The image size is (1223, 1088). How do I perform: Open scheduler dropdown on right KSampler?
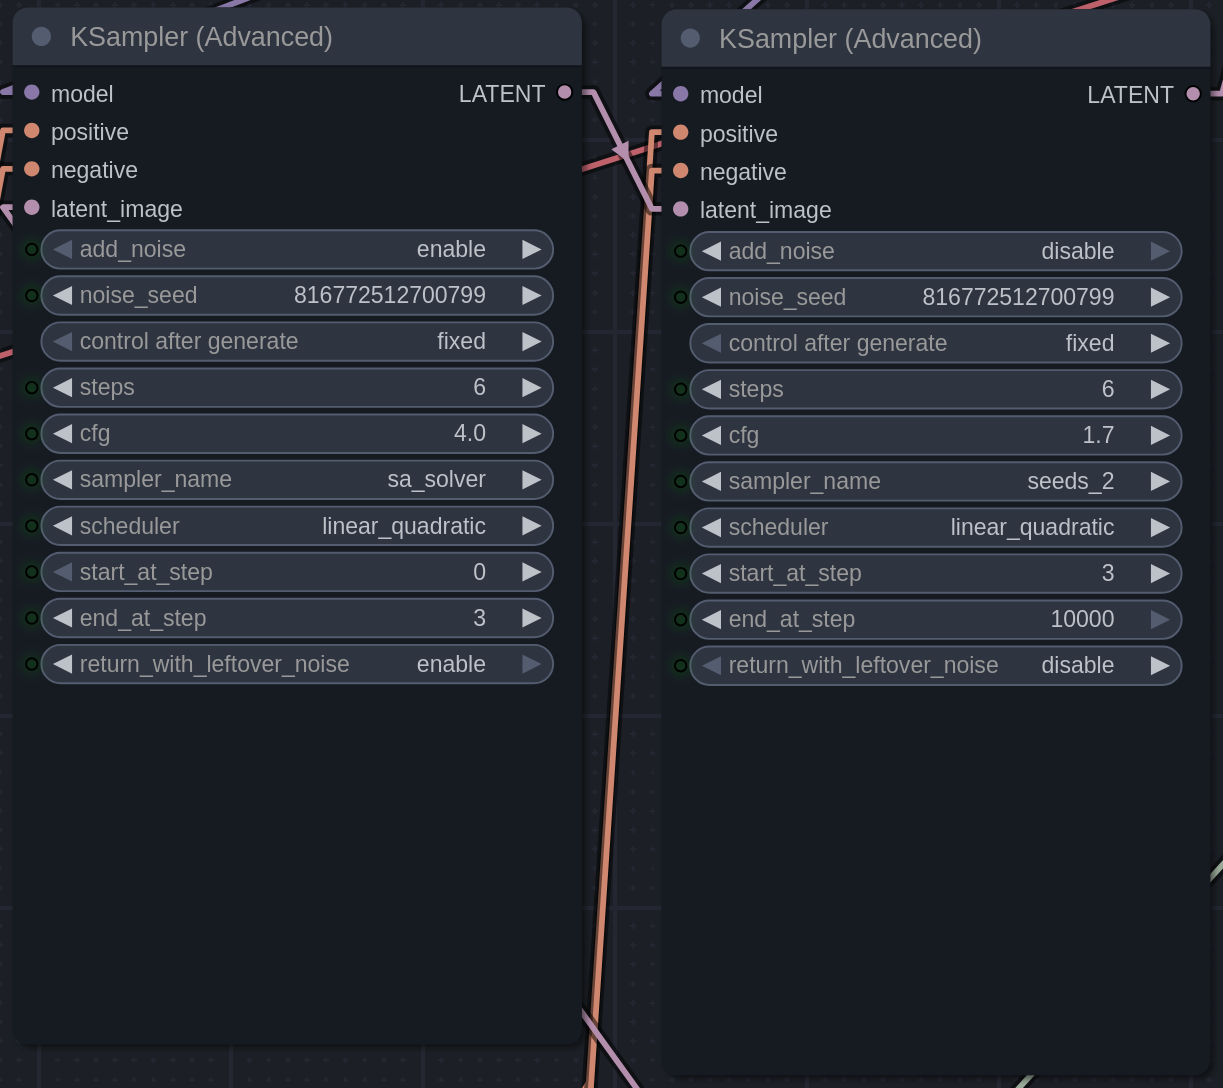point(936,528)
